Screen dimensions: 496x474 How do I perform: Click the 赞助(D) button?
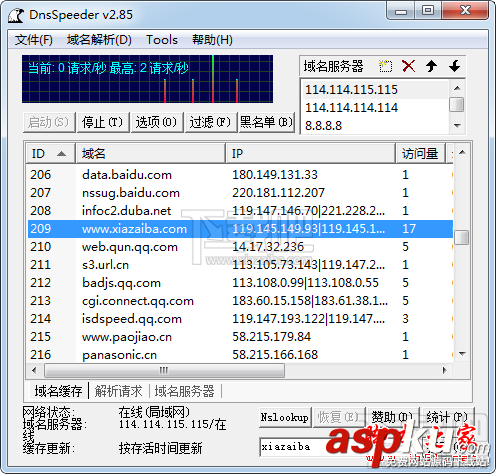(392, 417)
